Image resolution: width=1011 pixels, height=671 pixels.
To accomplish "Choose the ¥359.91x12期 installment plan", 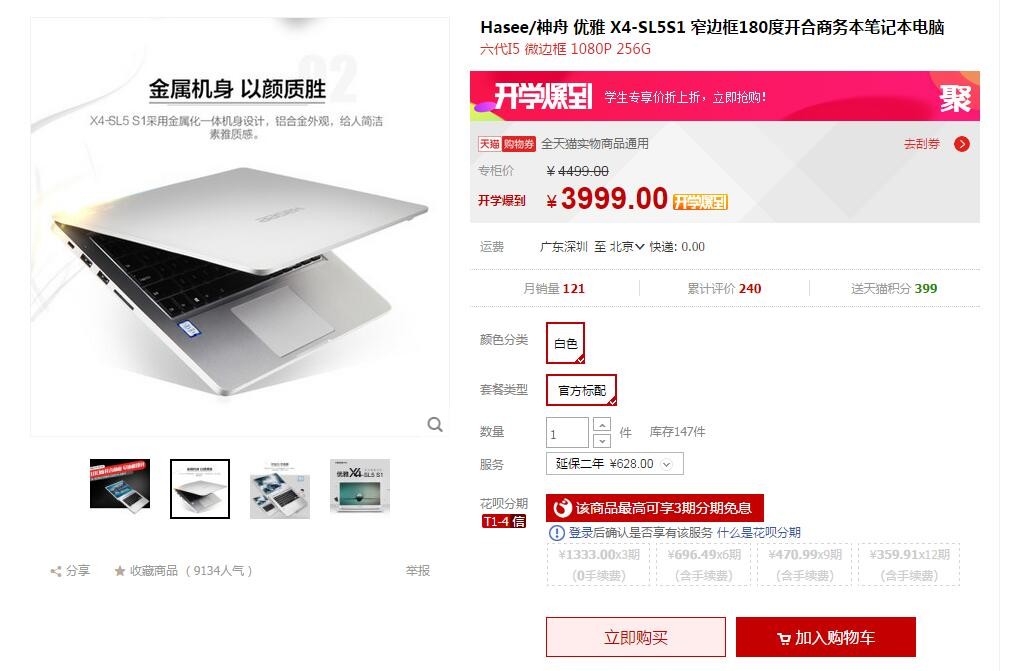I will (909, 564).
